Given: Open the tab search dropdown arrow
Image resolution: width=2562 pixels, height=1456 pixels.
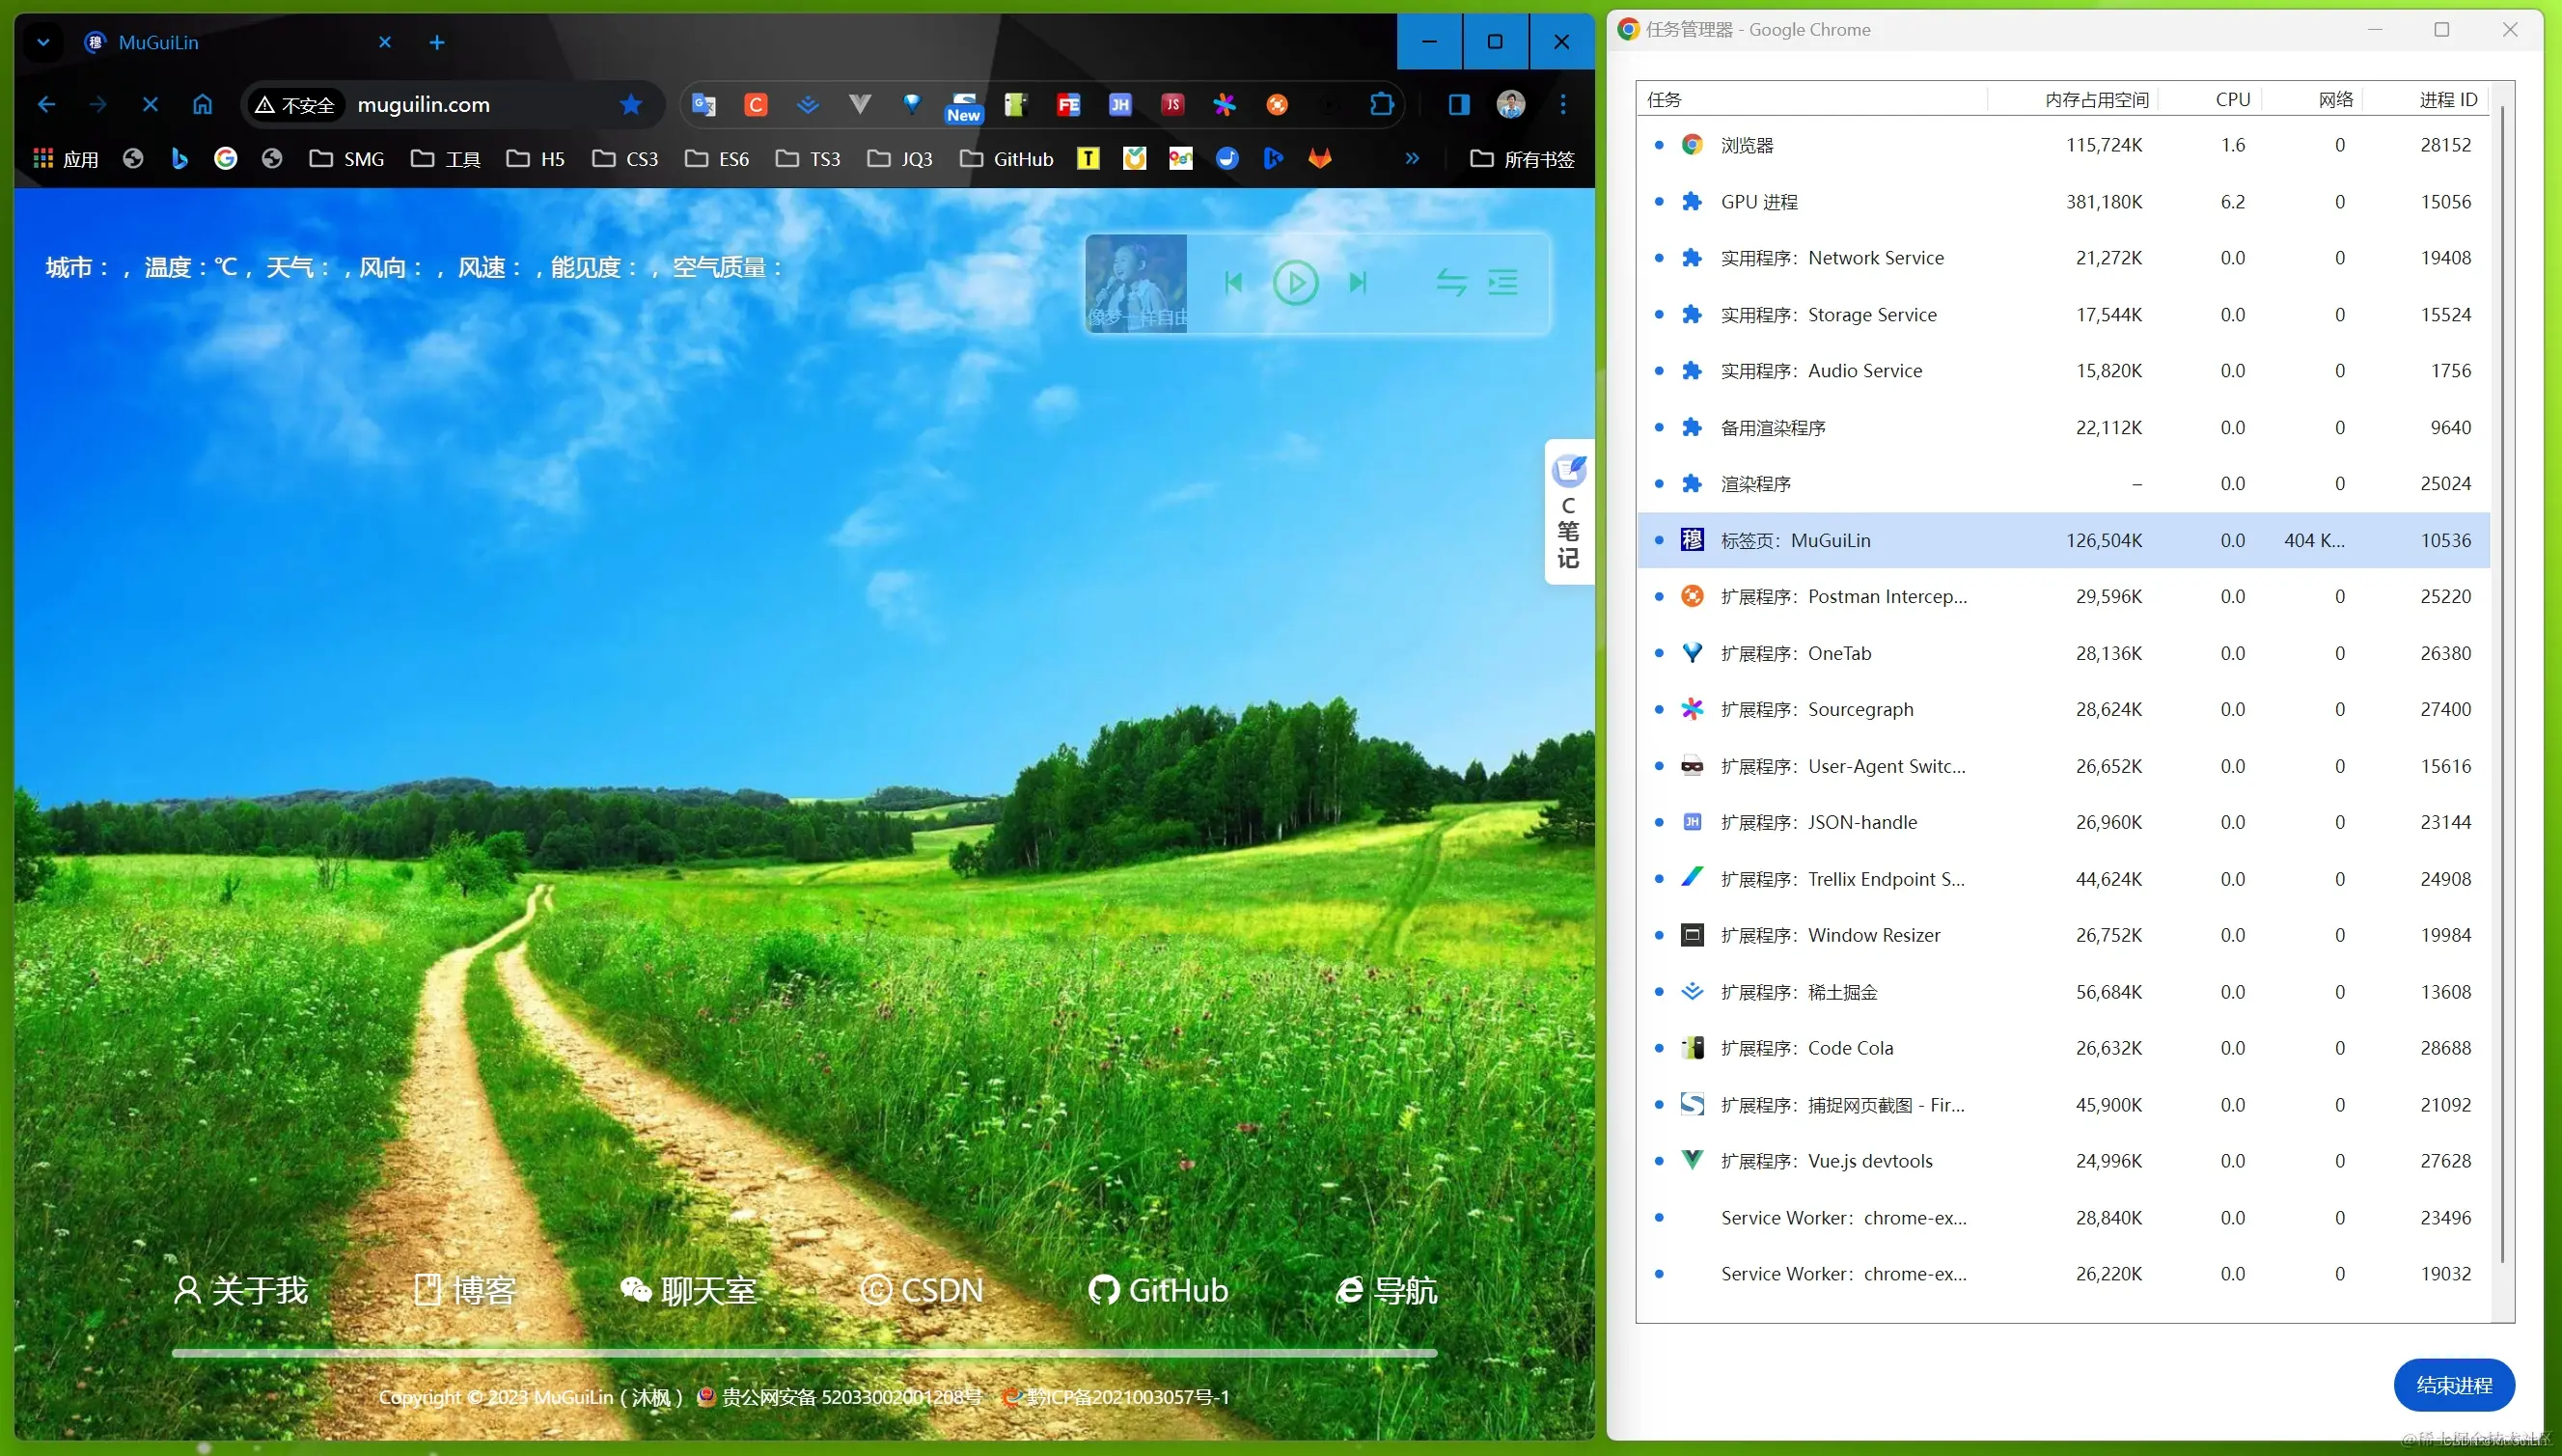Looking at the screenshot, I should [x=43, y=42].
